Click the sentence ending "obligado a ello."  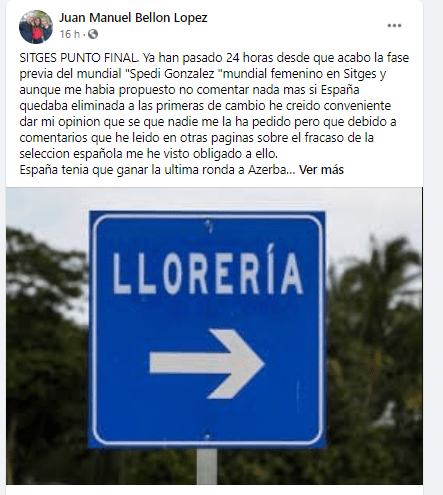click(148, 154)
